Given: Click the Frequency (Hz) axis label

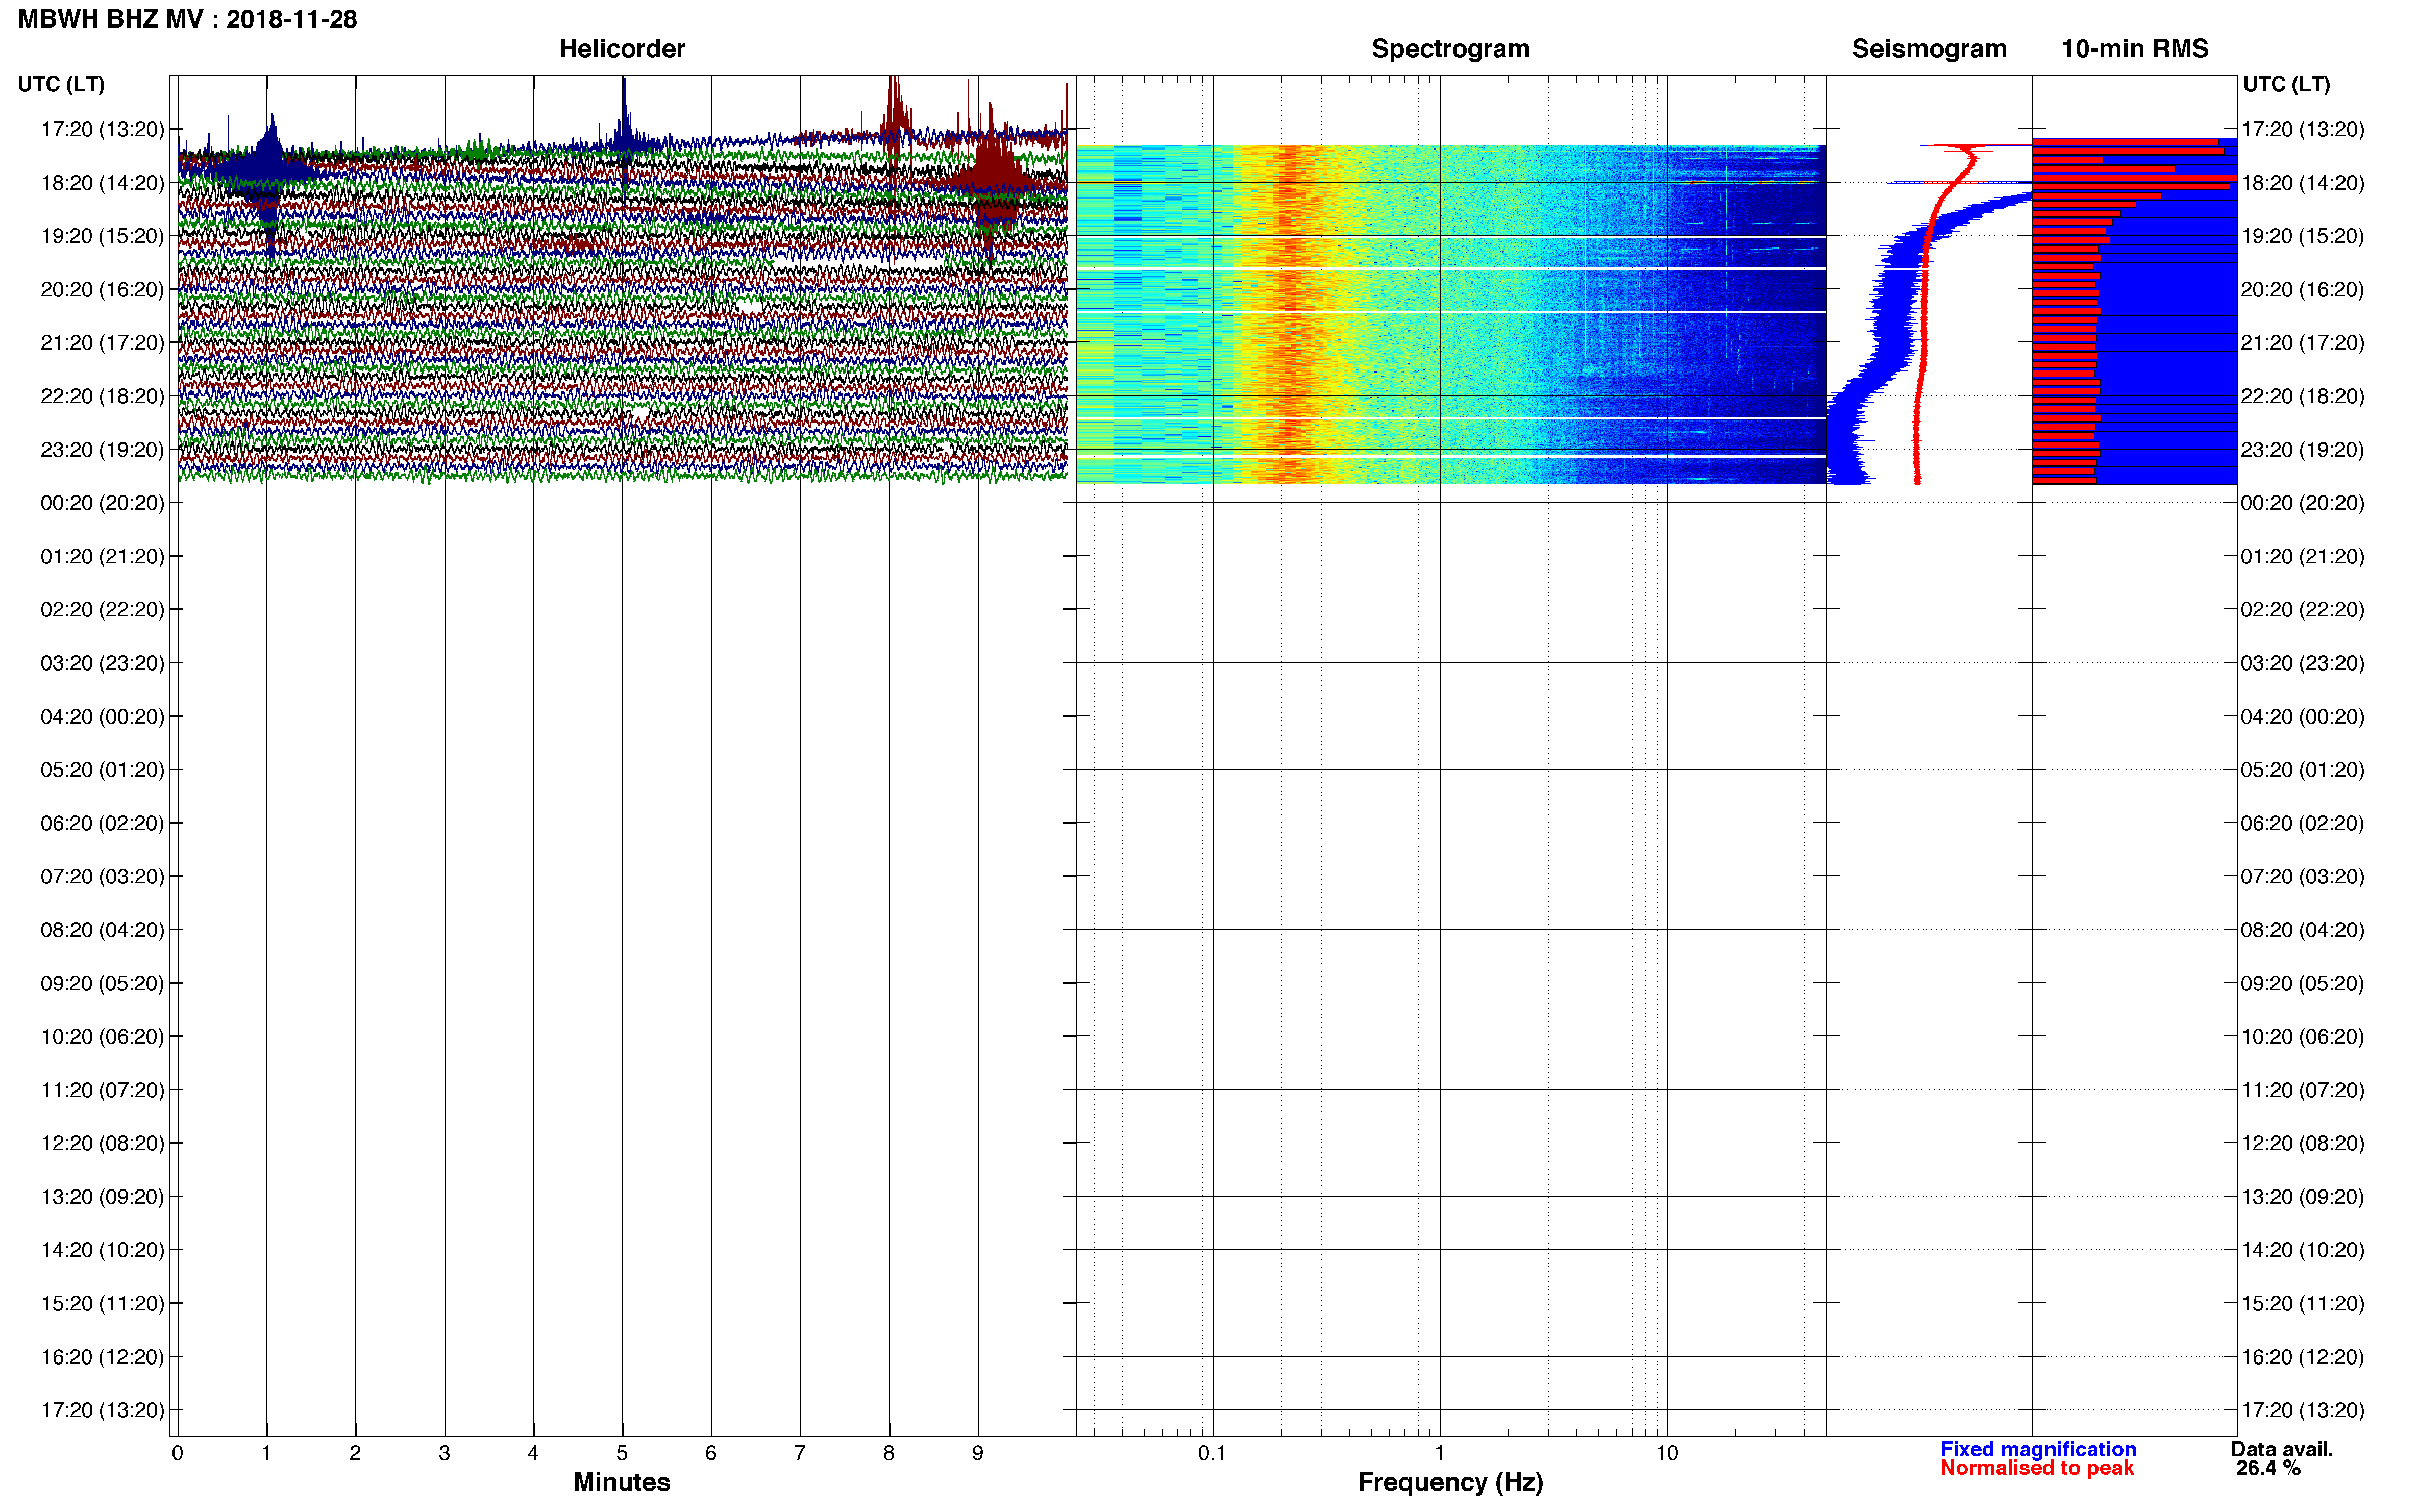Looking at the screenshot, I should [1450, 1482].
